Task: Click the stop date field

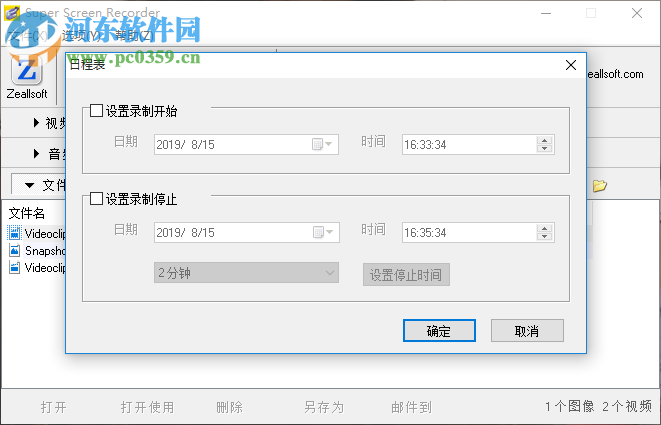Action: pos(247,232)
